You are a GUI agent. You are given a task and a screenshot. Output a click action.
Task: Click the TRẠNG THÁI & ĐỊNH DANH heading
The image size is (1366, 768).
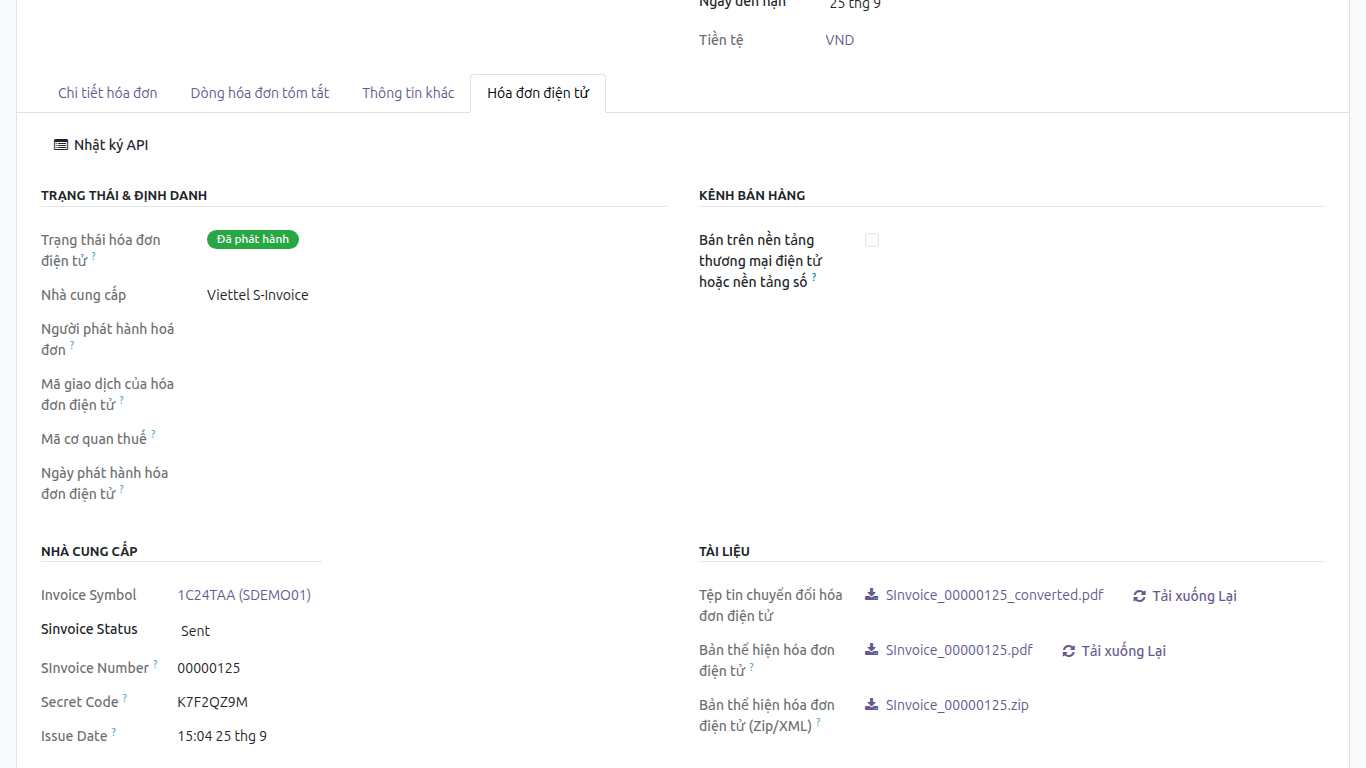coord(124,195)
